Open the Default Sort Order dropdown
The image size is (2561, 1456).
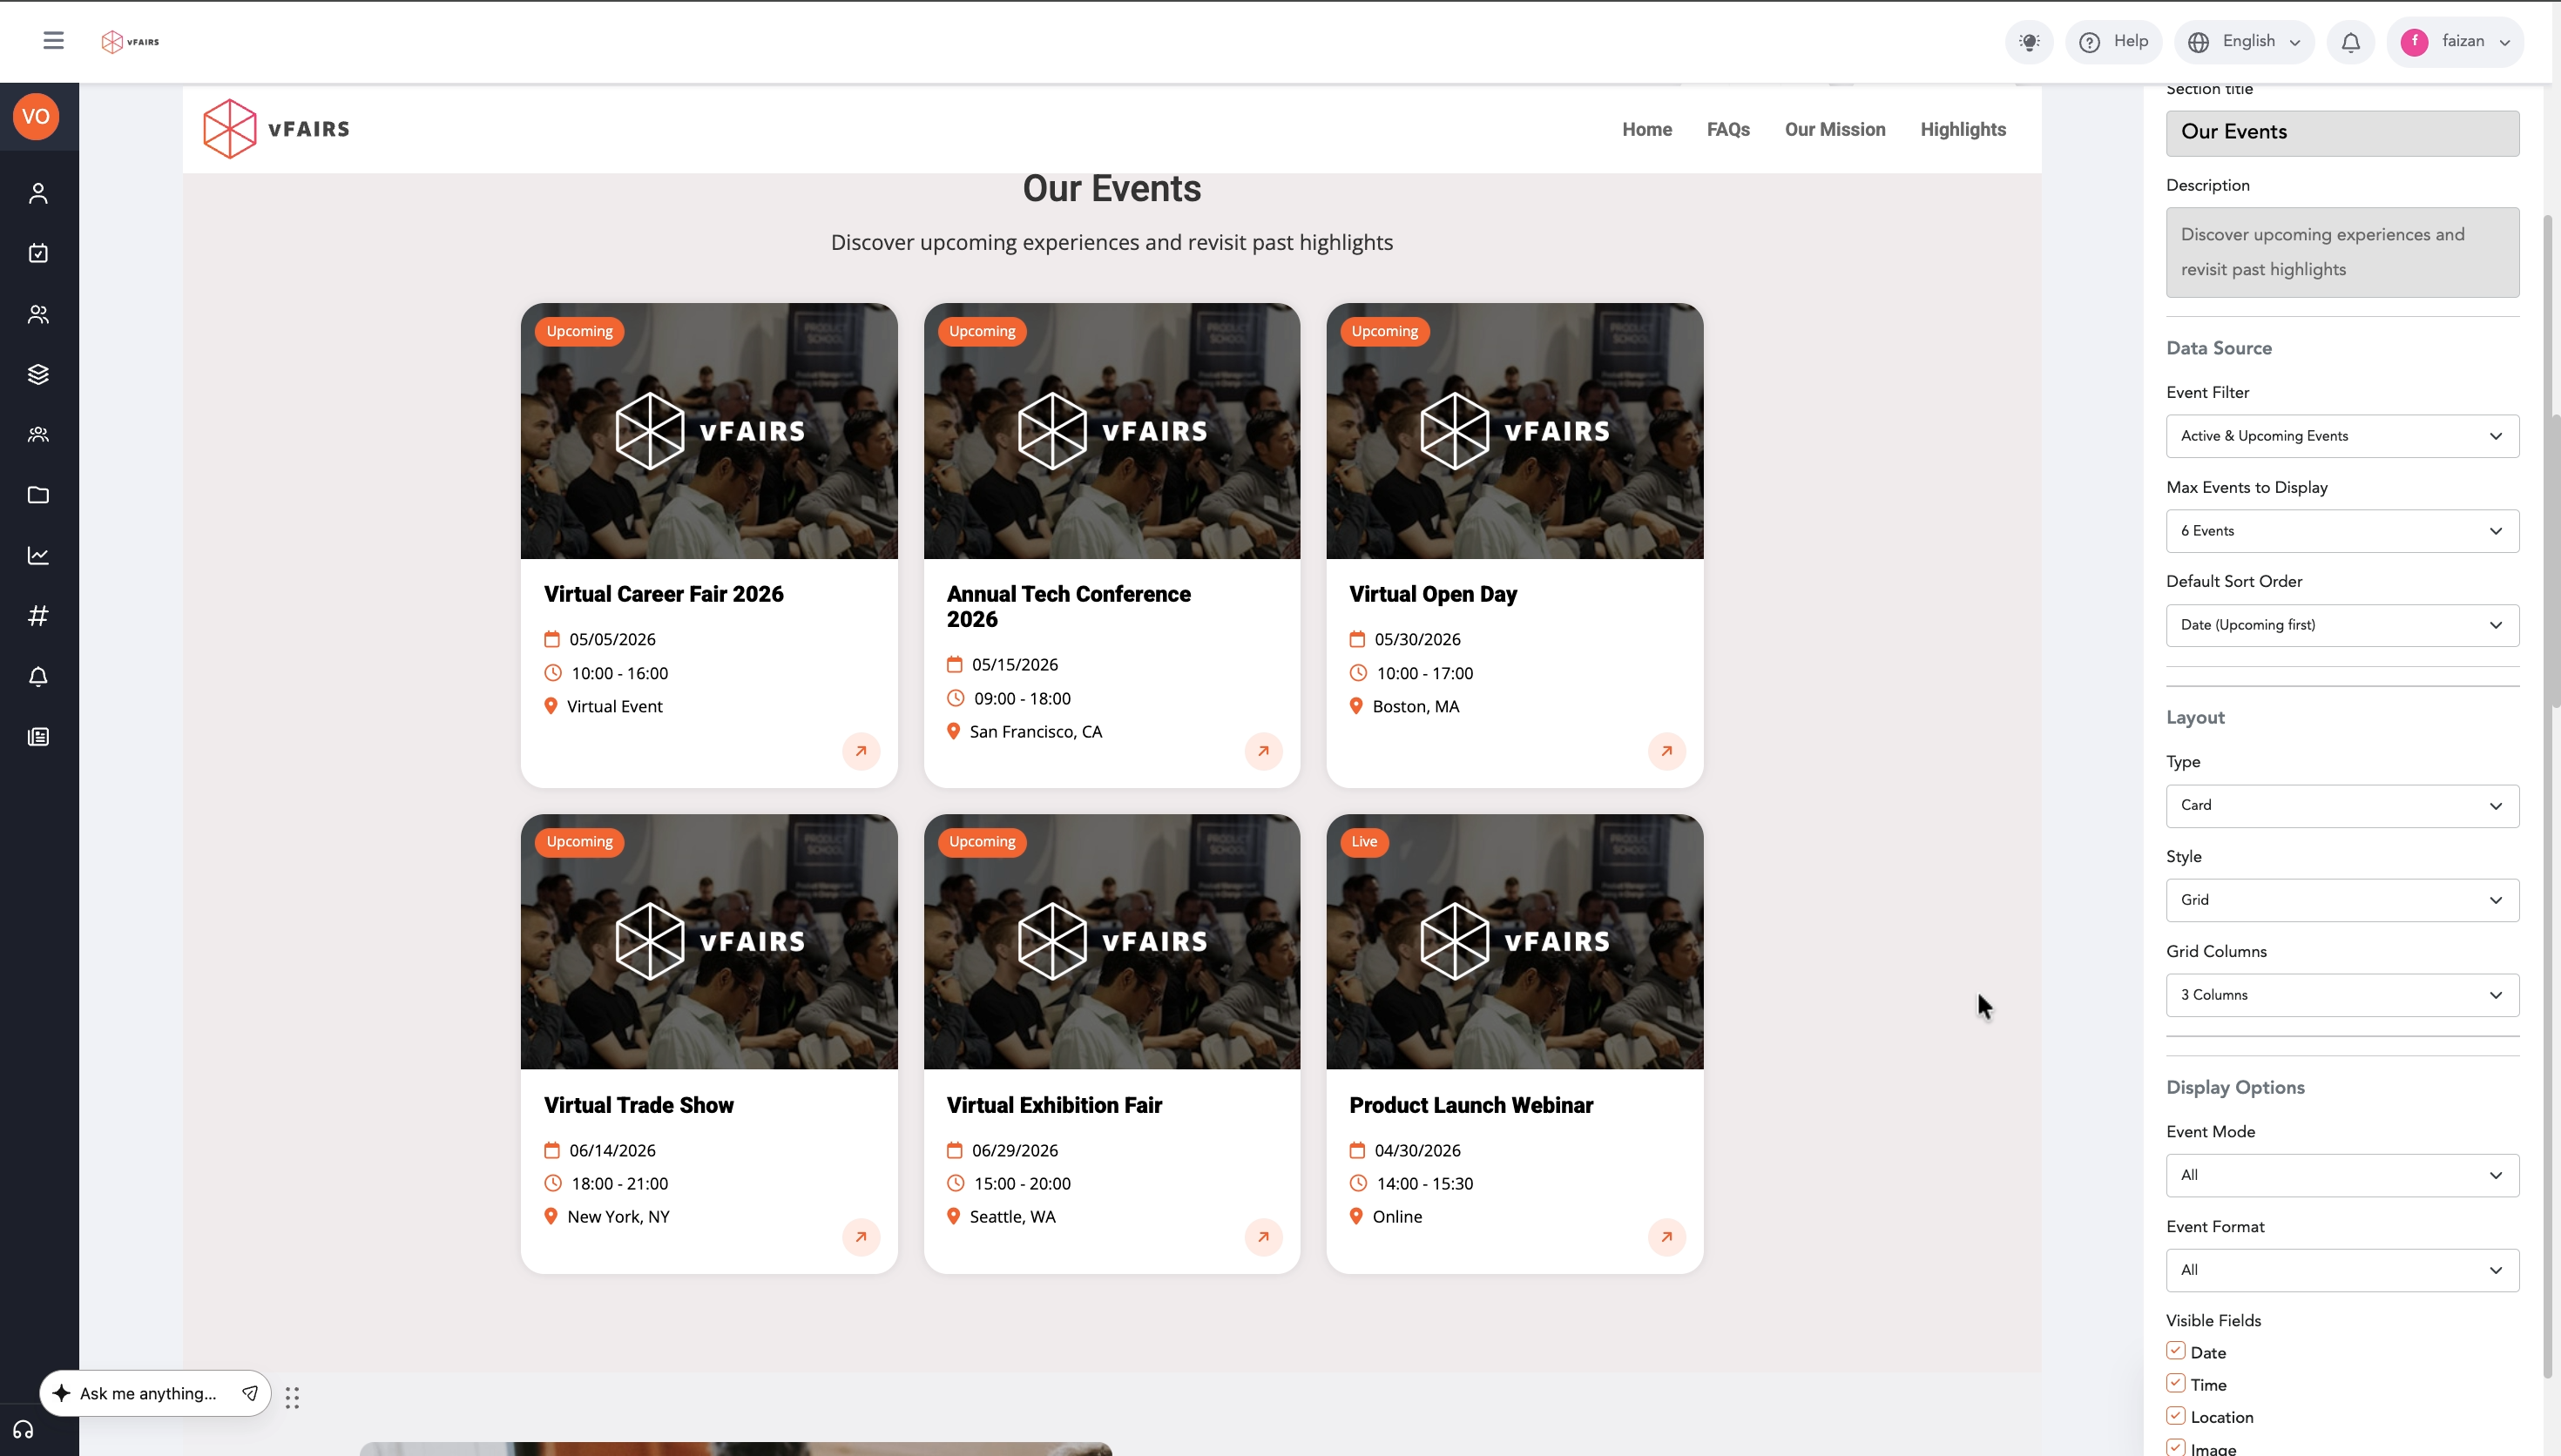pyautogui.click(x=2343, y=625)
